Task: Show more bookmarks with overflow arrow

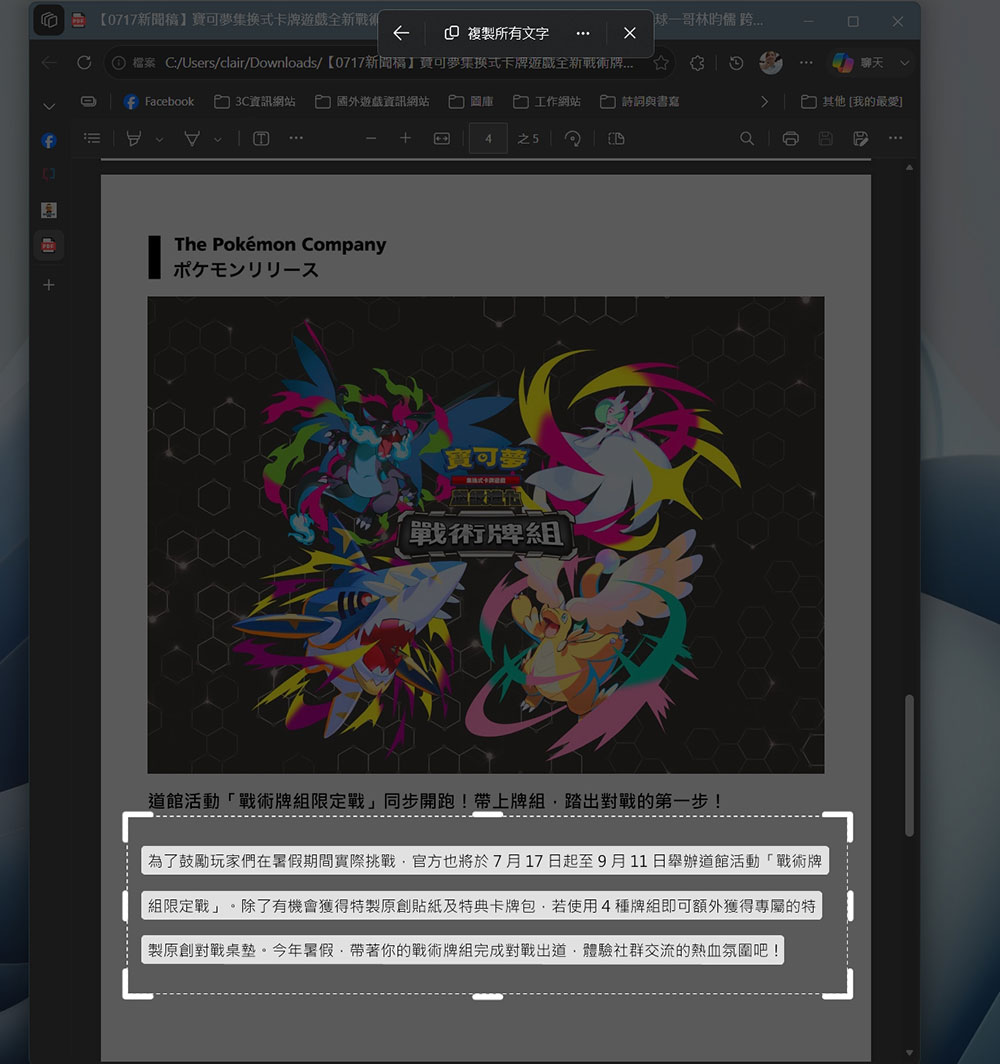Action: 765,102
